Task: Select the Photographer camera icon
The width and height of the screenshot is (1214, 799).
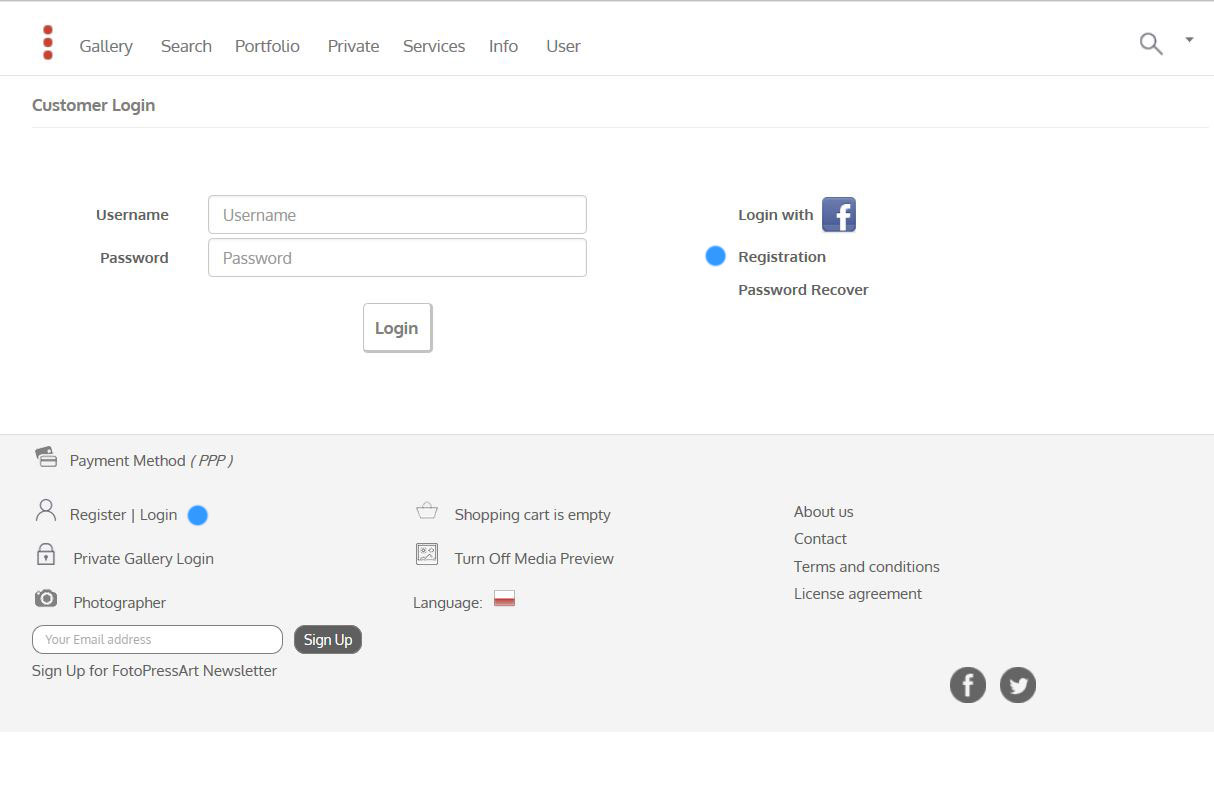Action: tap(45, 598)
